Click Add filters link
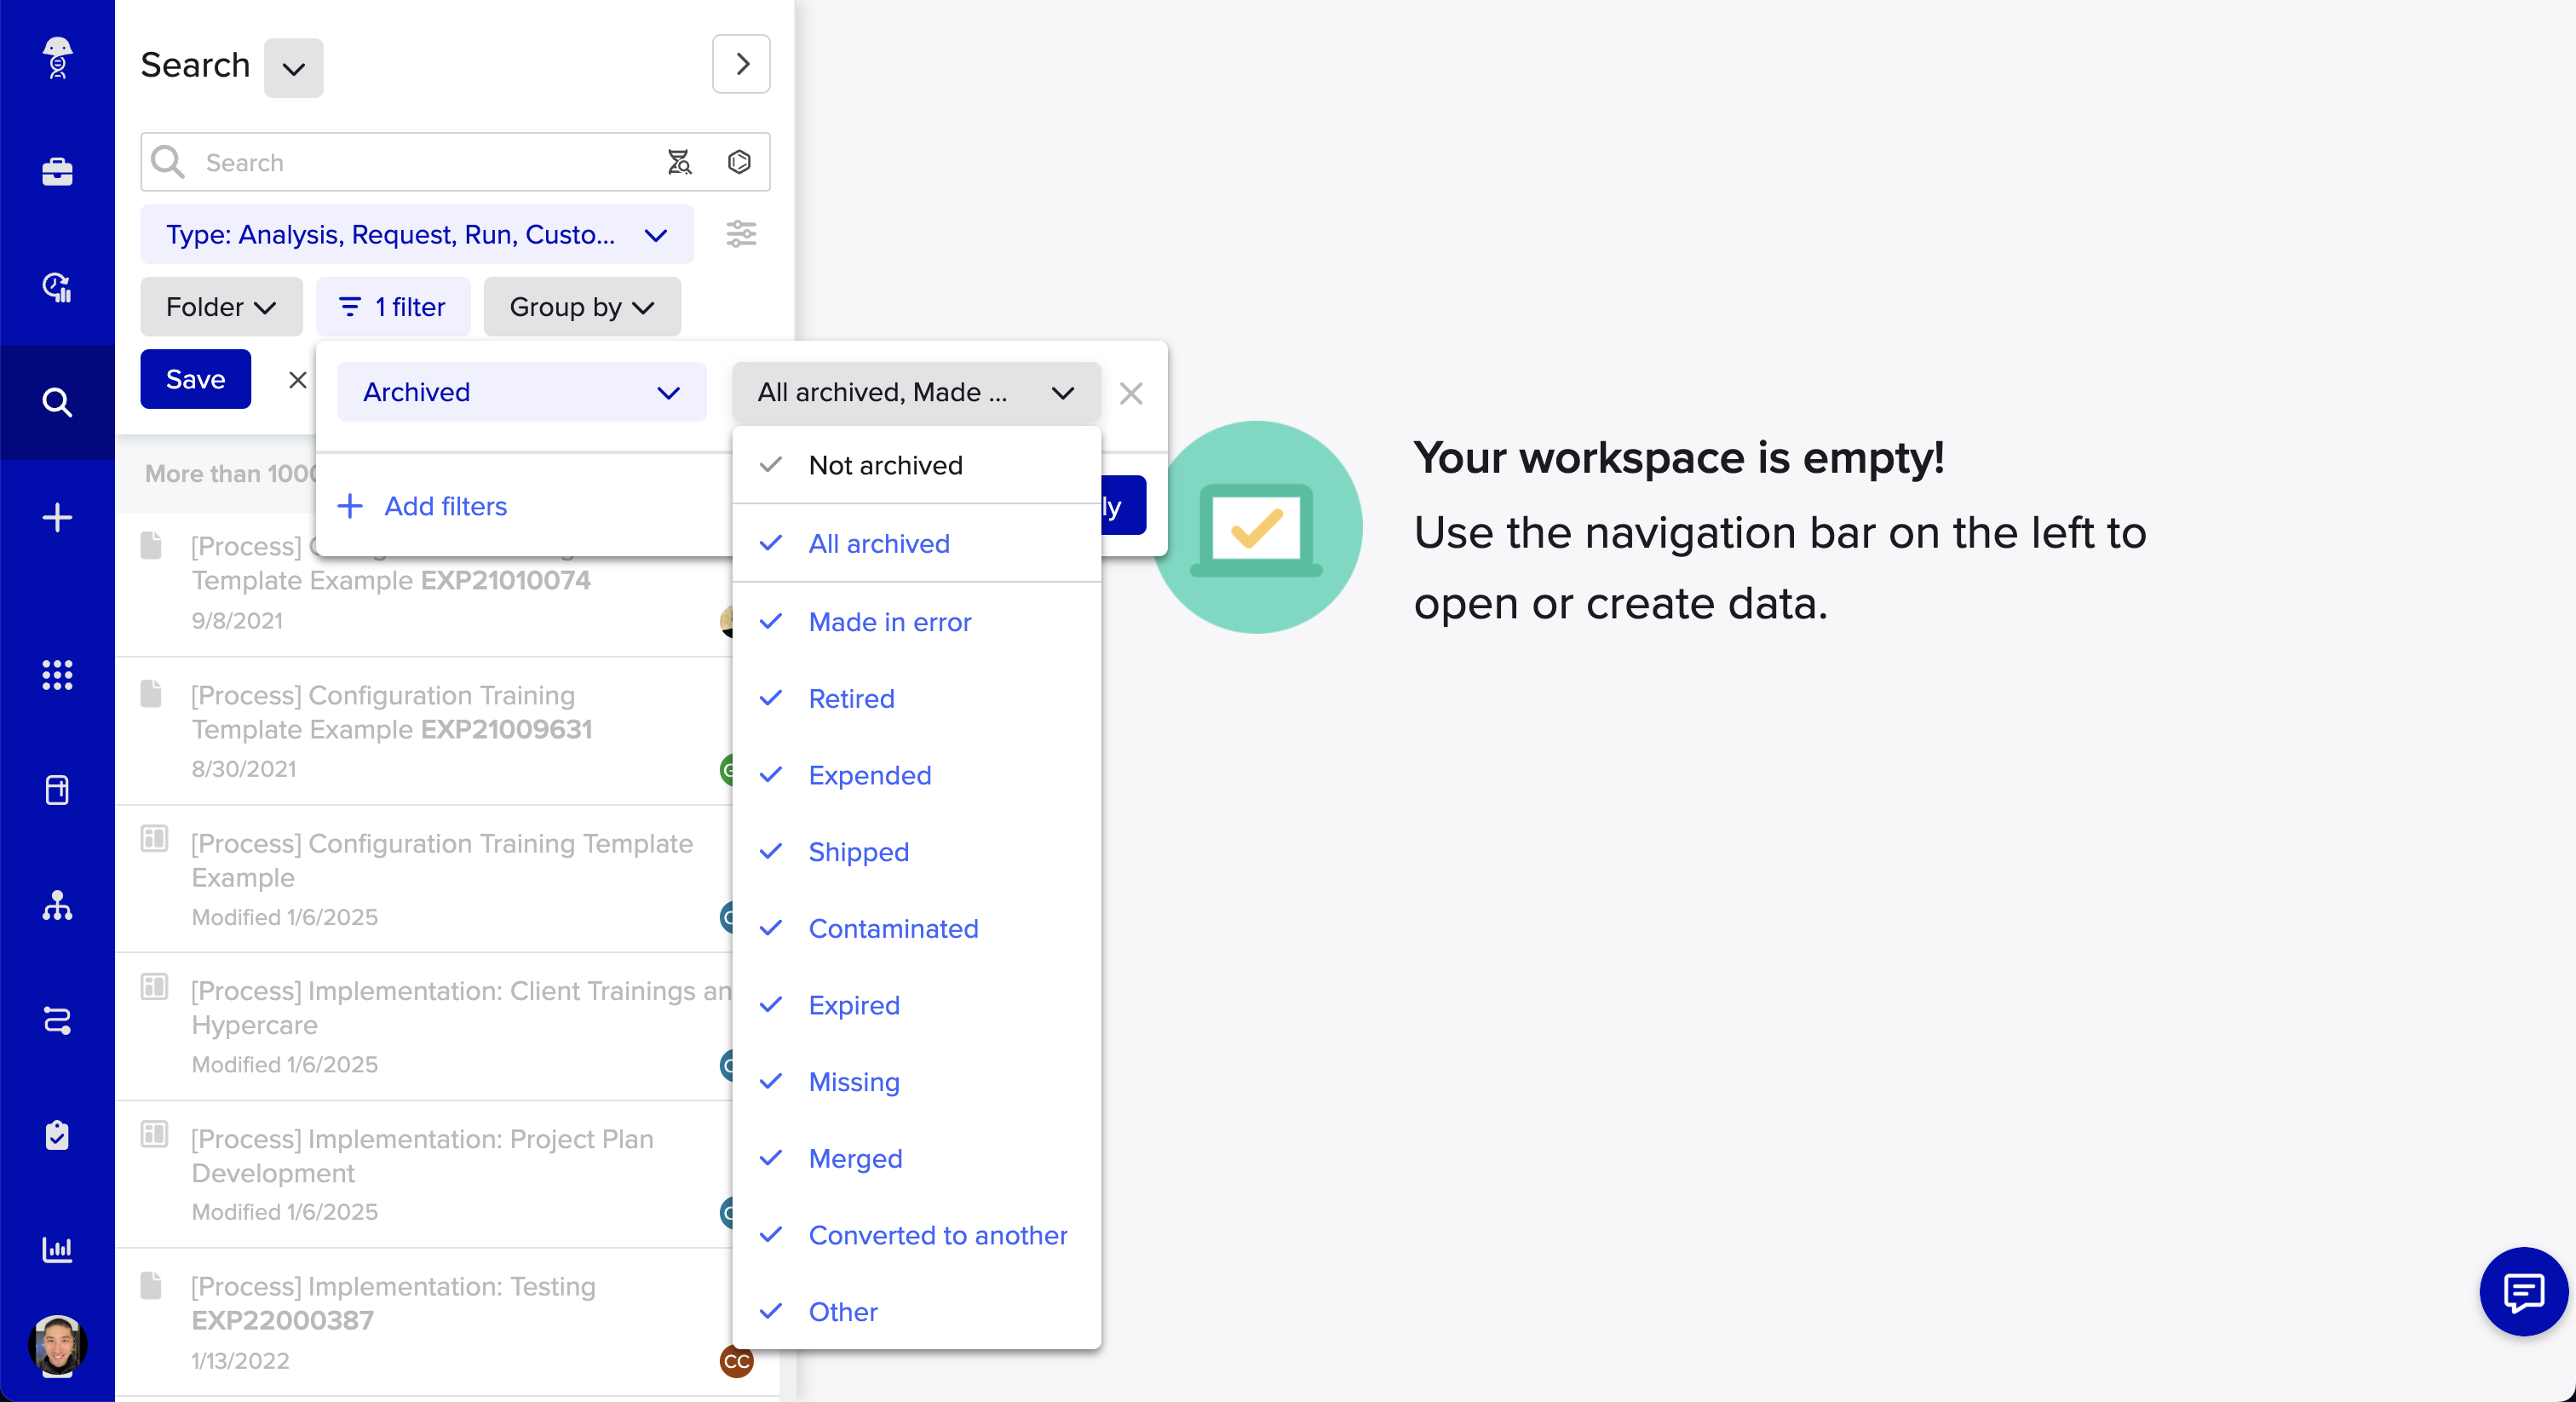 422,506
